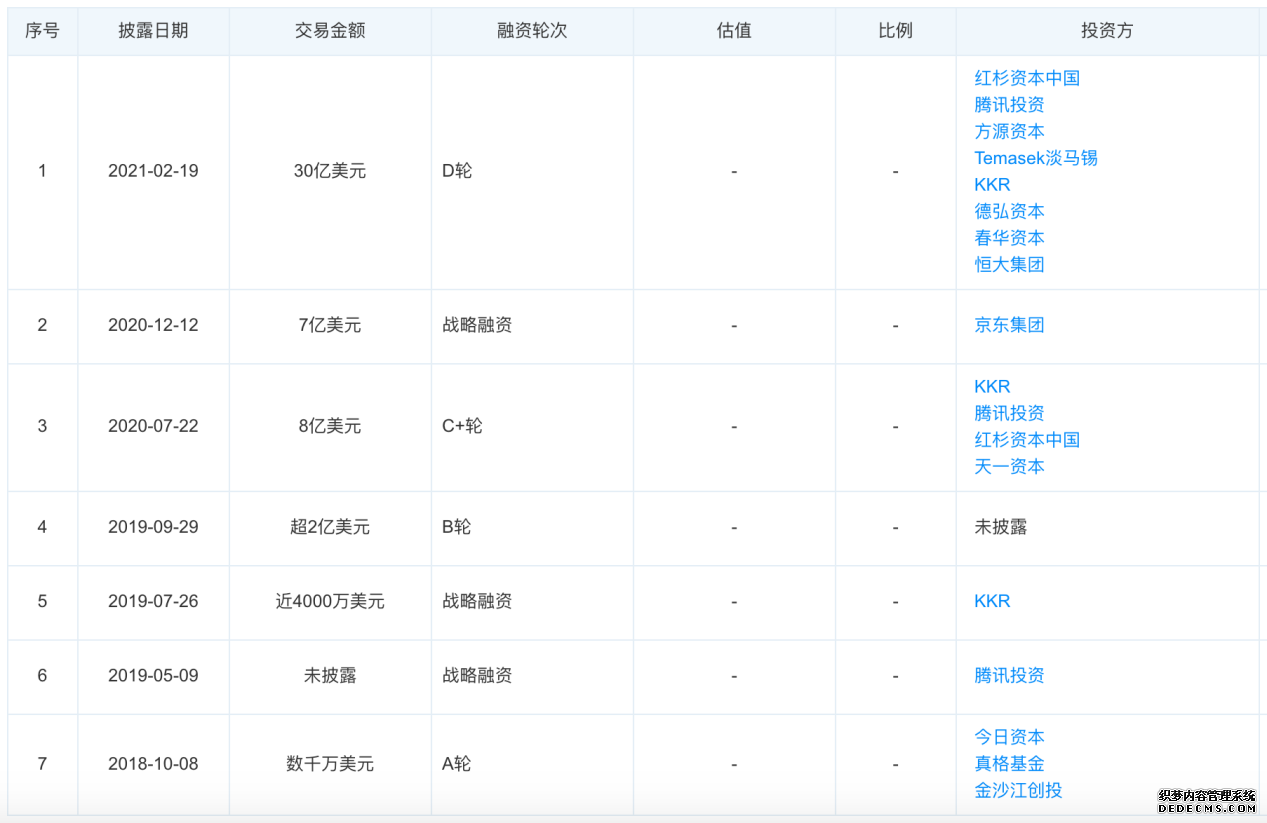Select the amount 数千万美元
Image resolution: width=1267 pixels, height=823 pixels.
(x=330, y=764)
